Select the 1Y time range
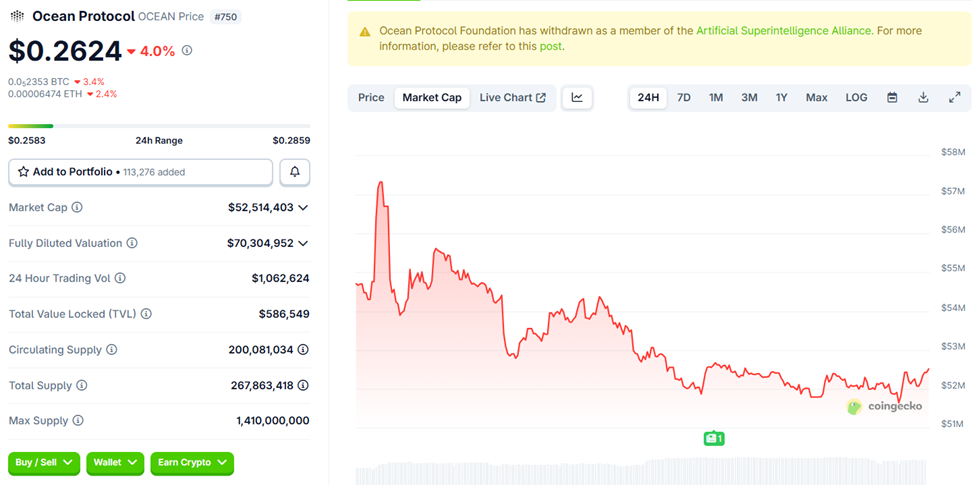This screenshot has height=485, width=975. (781, 97)
